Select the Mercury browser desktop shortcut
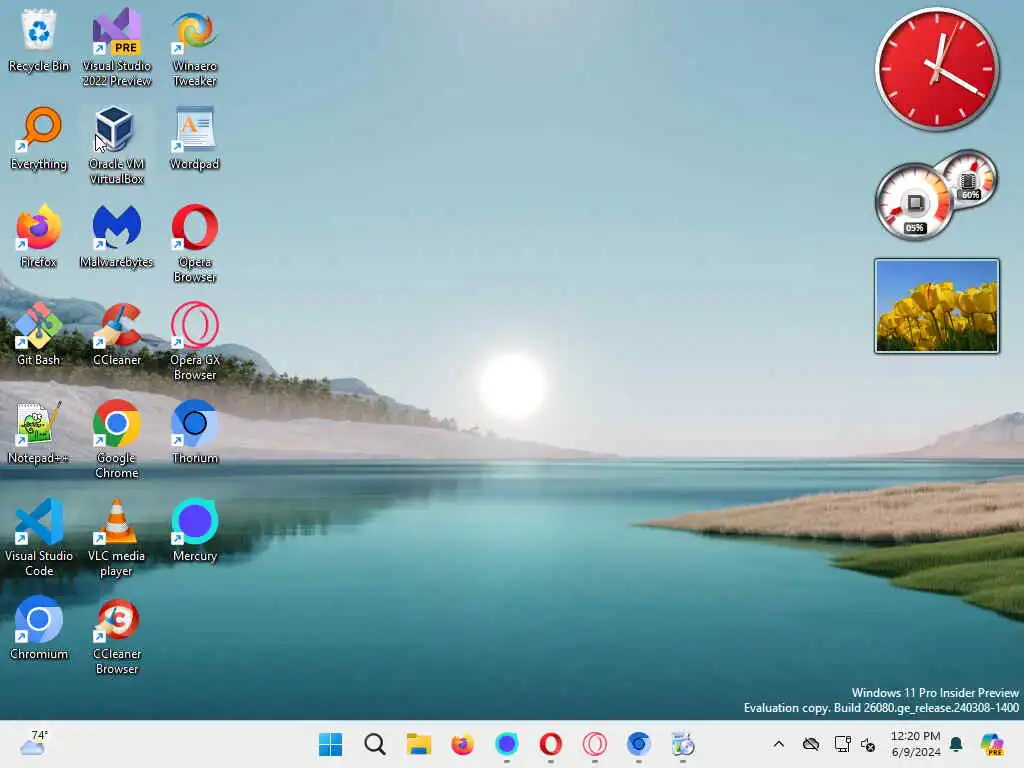The image size is (1024, 768). click(195, 530)
